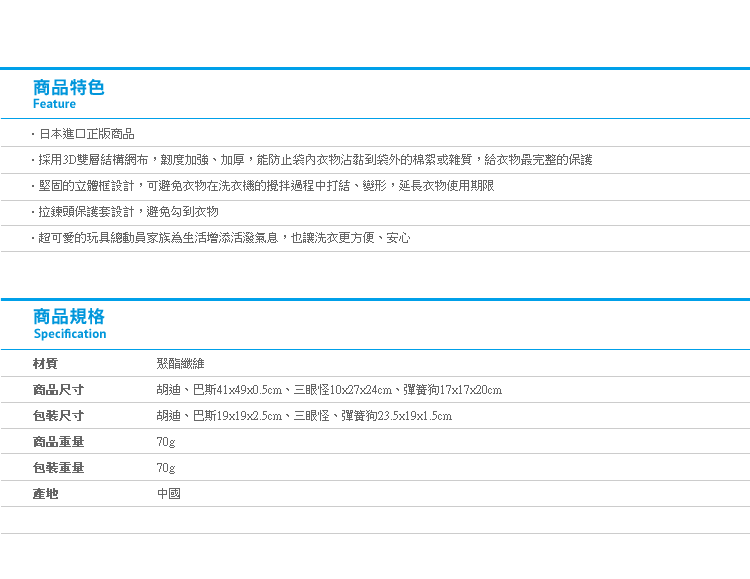
Task: Click the 包裝尺寸 row label
Action: (58, 416)
